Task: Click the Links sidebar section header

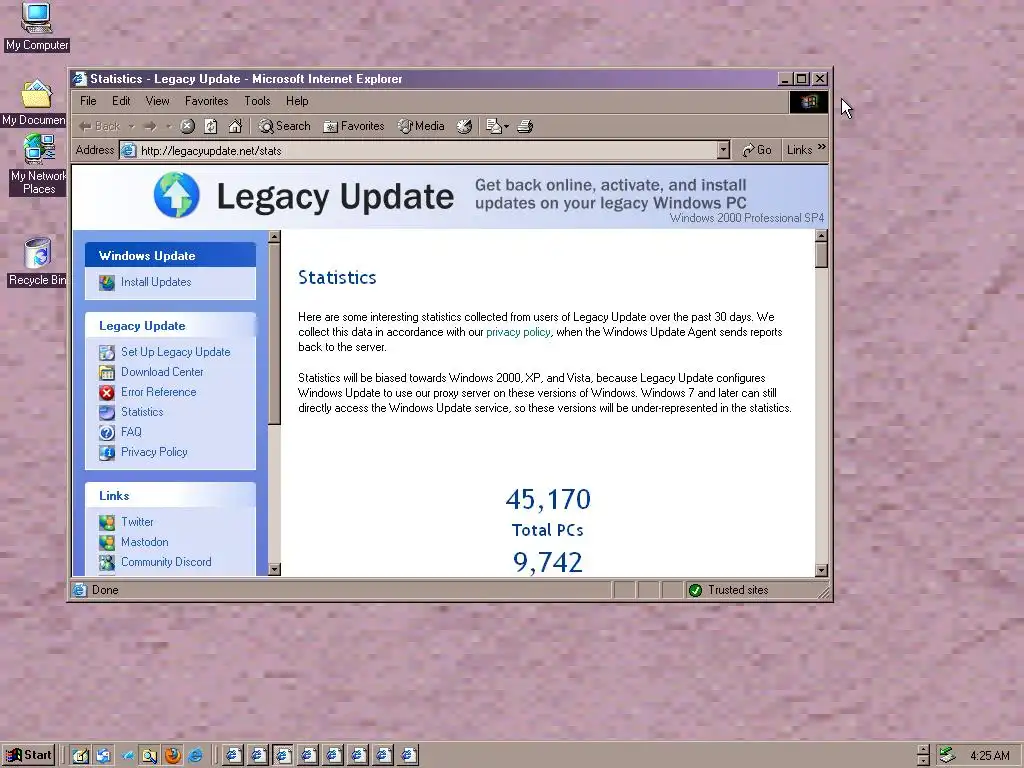Action: (170, 496)
